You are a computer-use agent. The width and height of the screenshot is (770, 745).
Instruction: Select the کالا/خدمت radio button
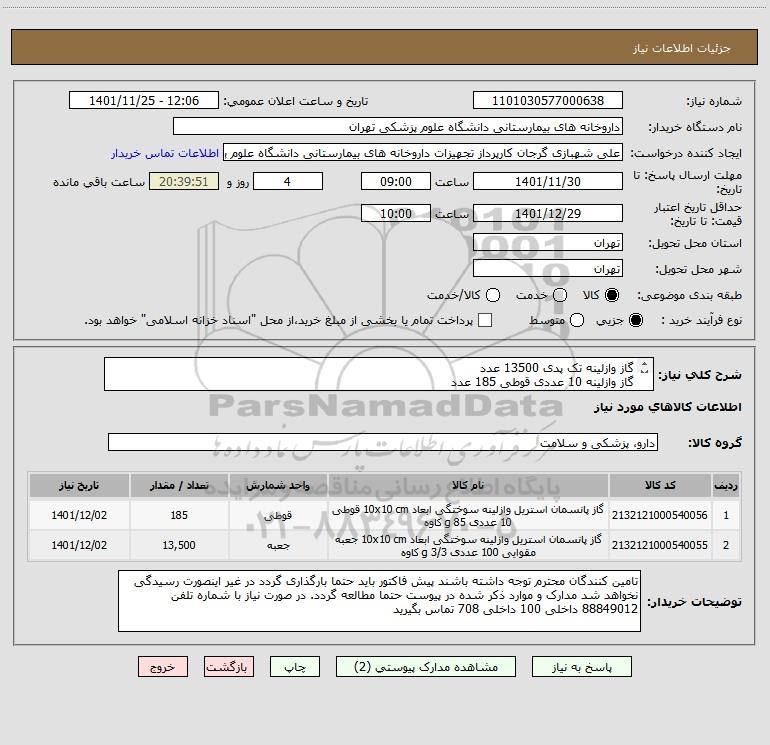(x=493, y=295)
